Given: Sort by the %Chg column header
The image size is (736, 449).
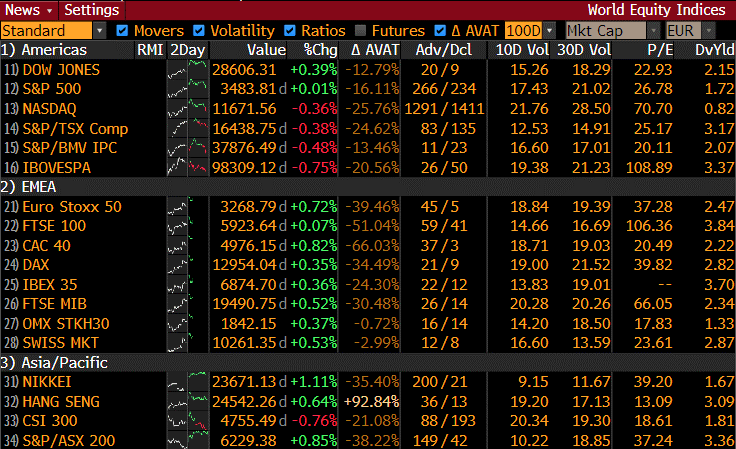Looking at the screenshot, I should (x=321, y=50).
